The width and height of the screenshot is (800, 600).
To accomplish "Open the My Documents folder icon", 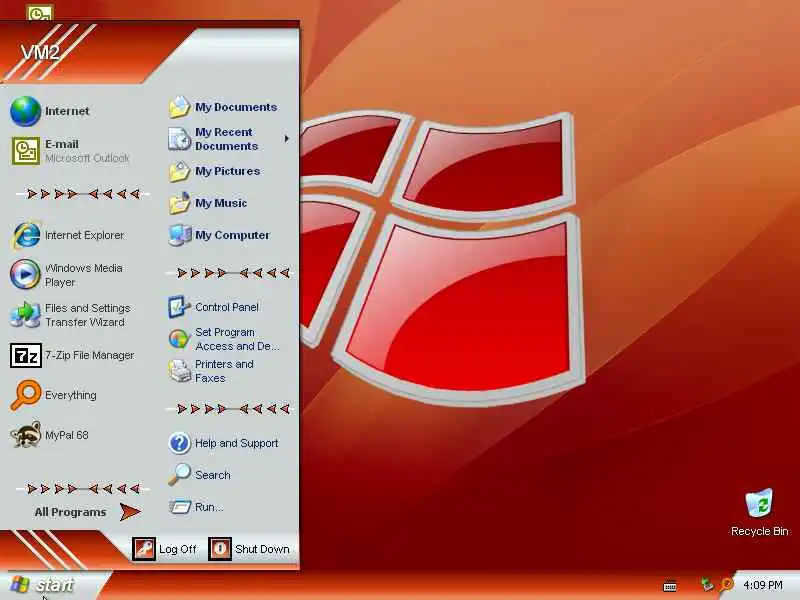I will point(180,107).
